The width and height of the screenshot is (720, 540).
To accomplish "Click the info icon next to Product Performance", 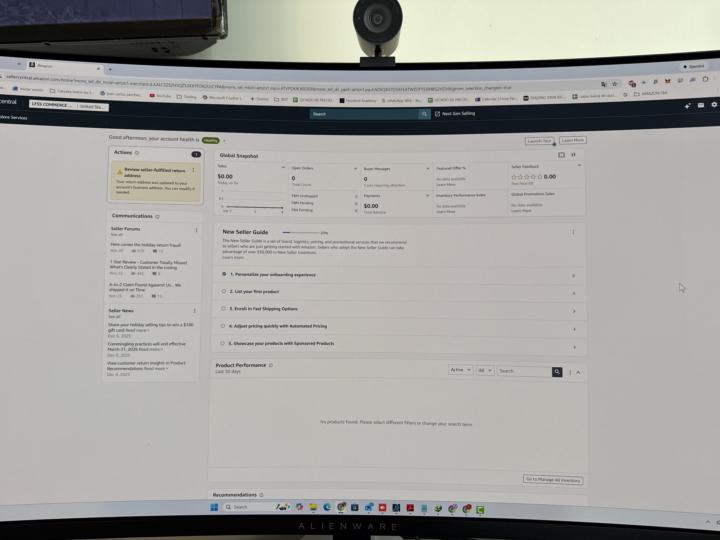I will pos(271,366).
